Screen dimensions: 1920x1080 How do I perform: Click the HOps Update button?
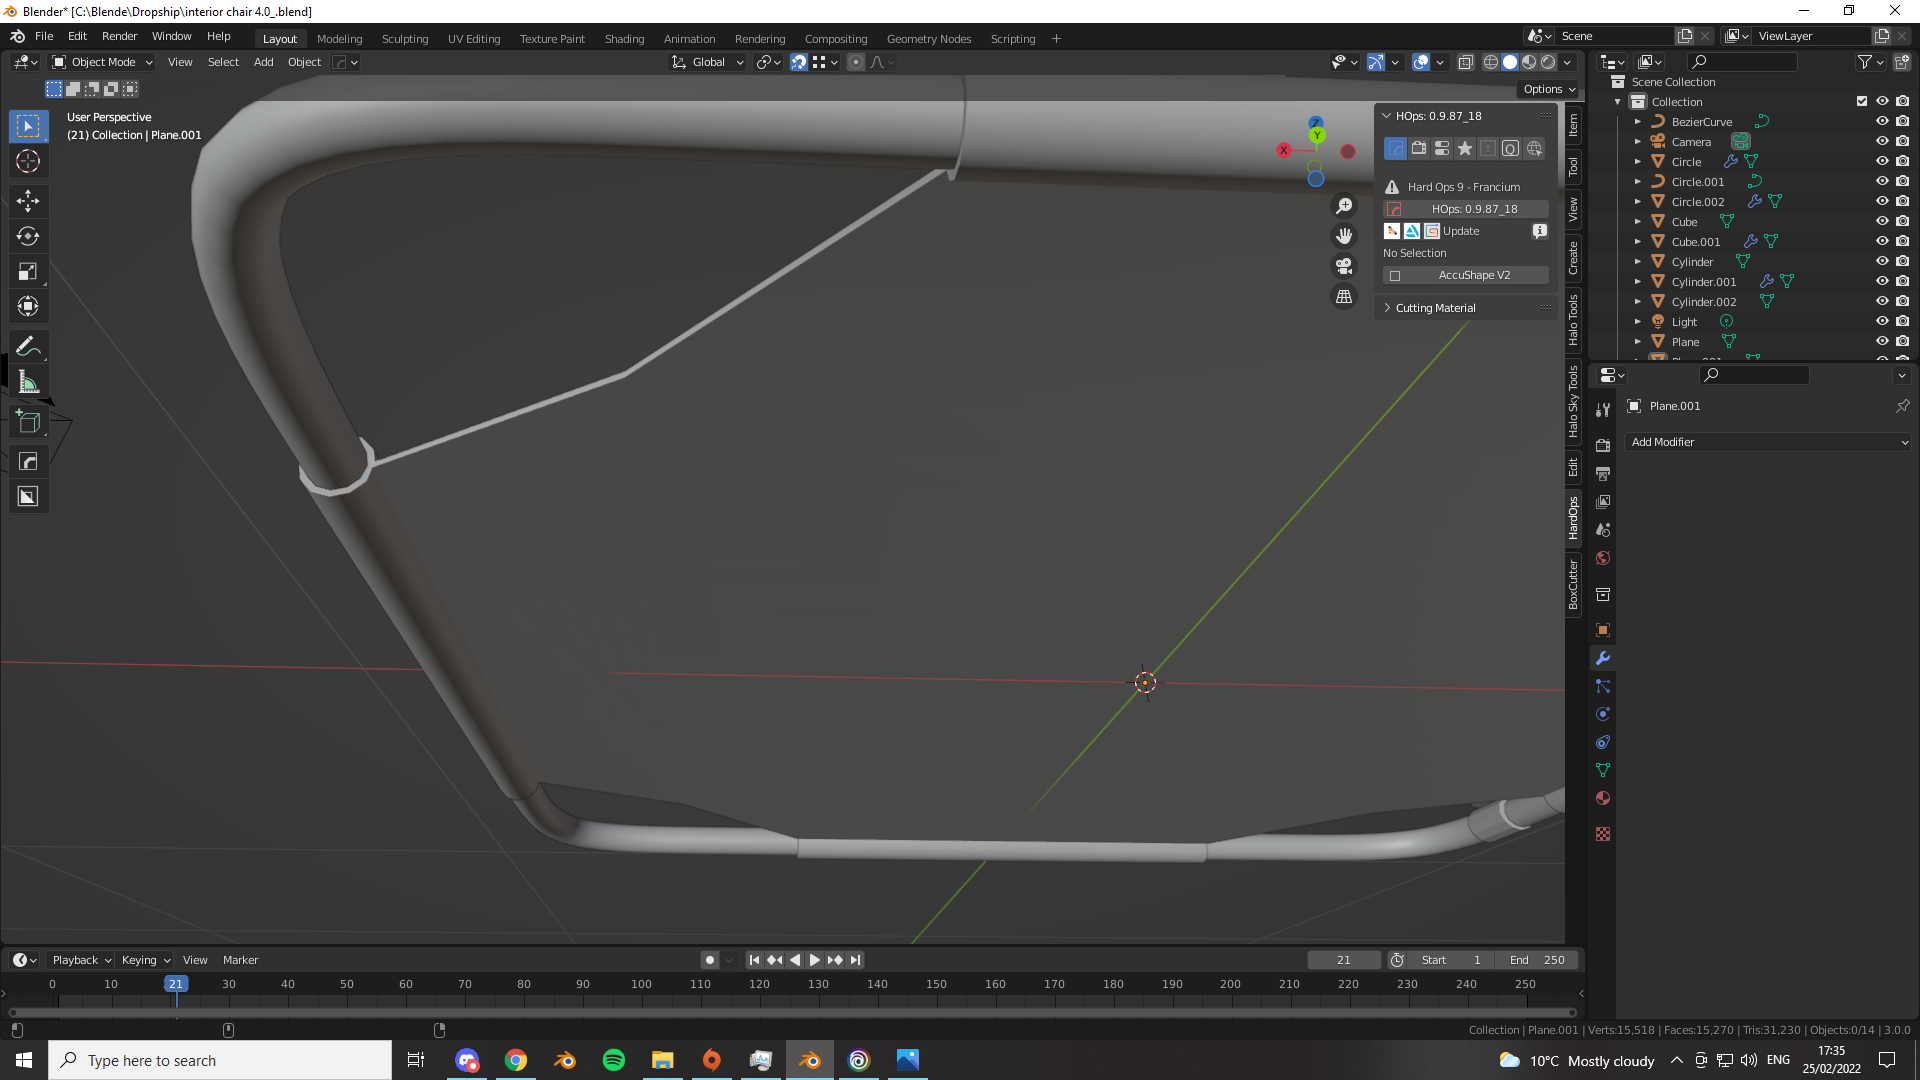click(x=1461, y=231)
